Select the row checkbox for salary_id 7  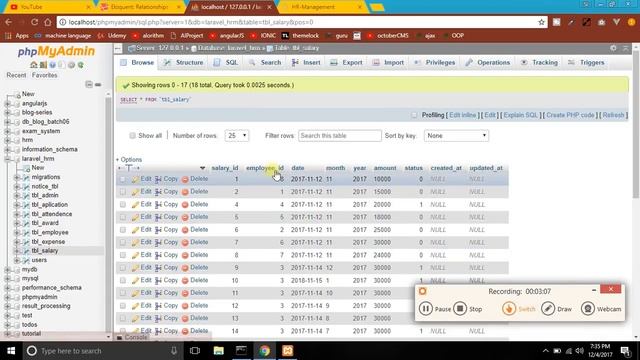pos(123,242)
